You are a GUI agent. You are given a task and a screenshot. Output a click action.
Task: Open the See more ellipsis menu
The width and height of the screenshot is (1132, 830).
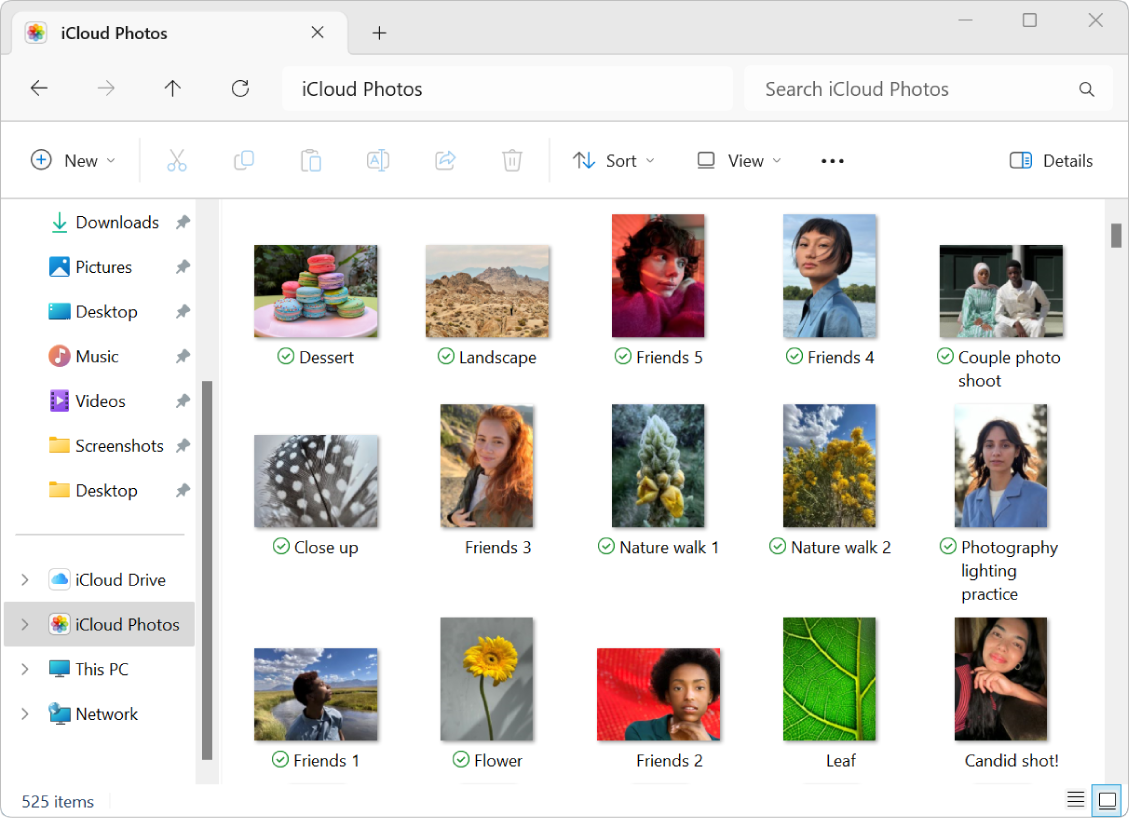[831, 160]
